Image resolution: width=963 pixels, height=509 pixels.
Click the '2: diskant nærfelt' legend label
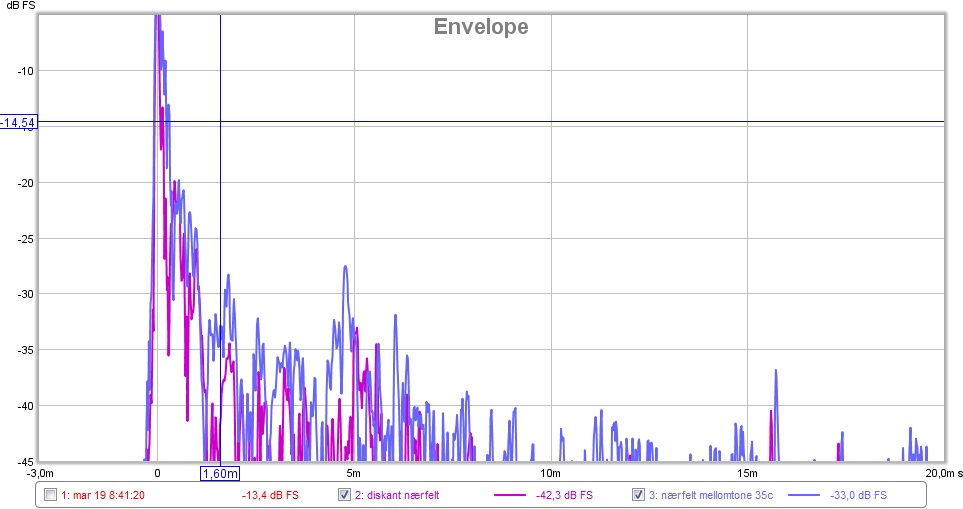point(397,495)
